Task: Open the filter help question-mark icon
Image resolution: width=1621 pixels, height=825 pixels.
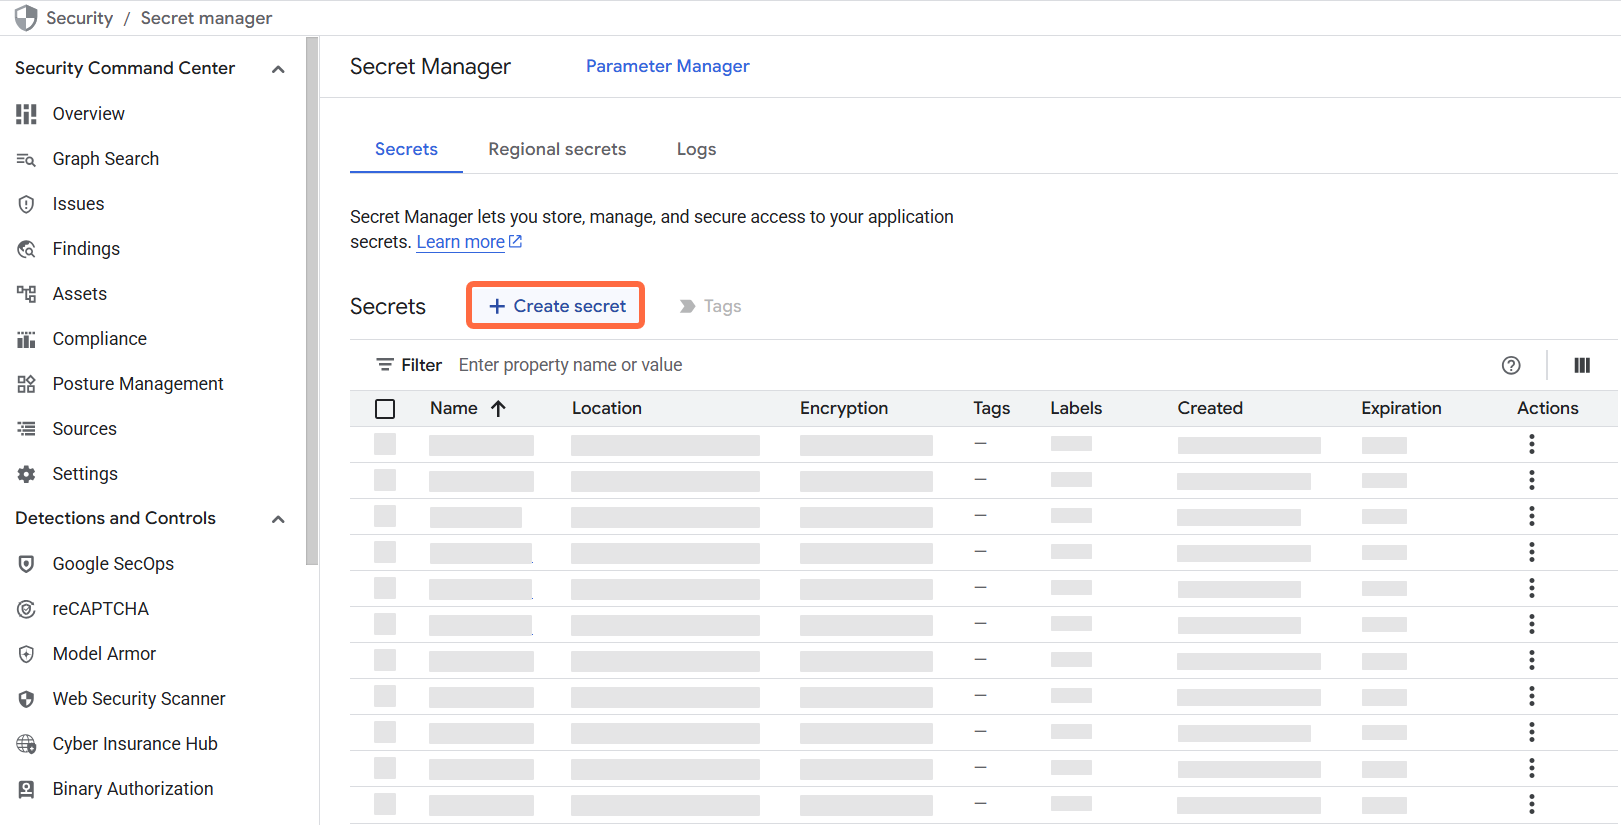Action: [1511, 365]
